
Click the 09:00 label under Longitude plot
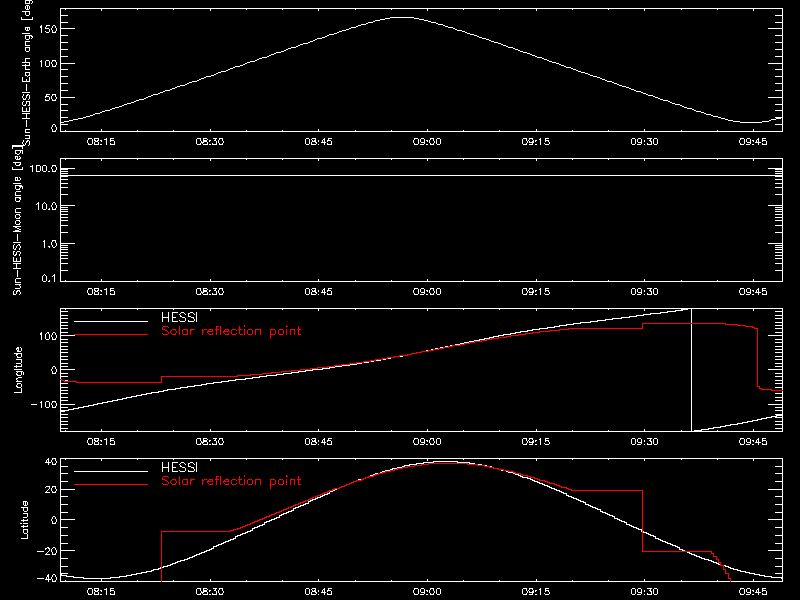point(427,442)
